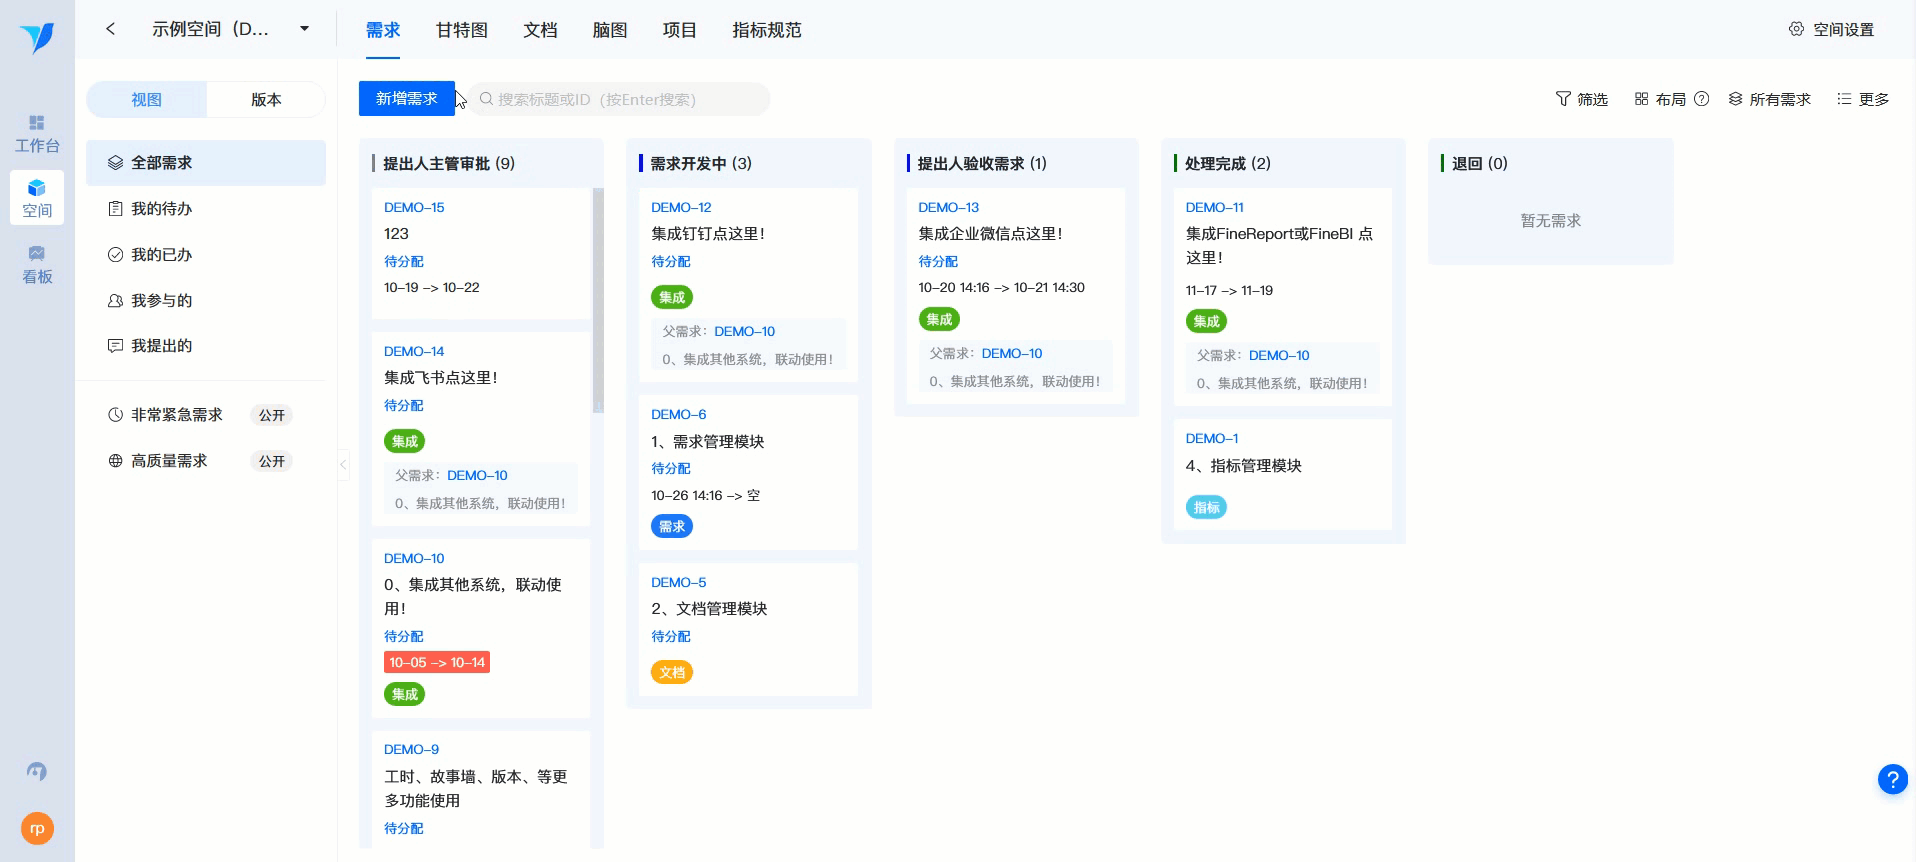Open the blue floating help button

click(1892, 779)
